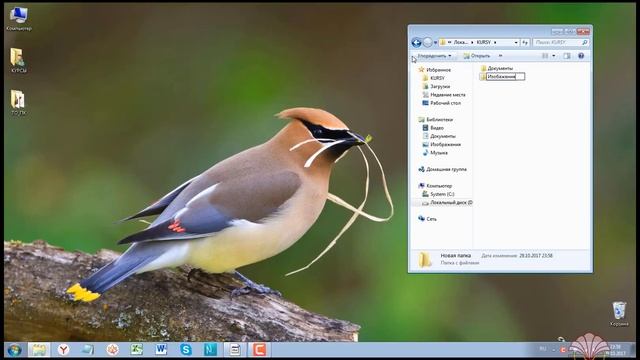
Task: Show more toolbar commands chevron
Action: tap(500, 56)
